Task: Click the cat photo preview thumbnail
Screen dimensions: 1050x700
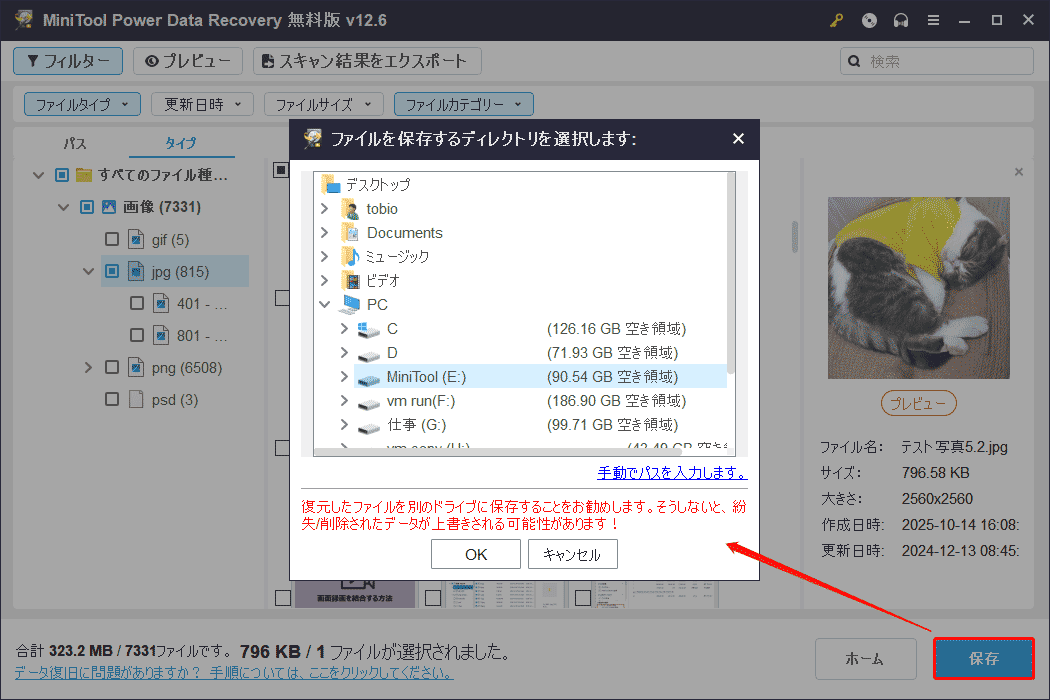Action: pyautogui.click(x=918, y=287)
